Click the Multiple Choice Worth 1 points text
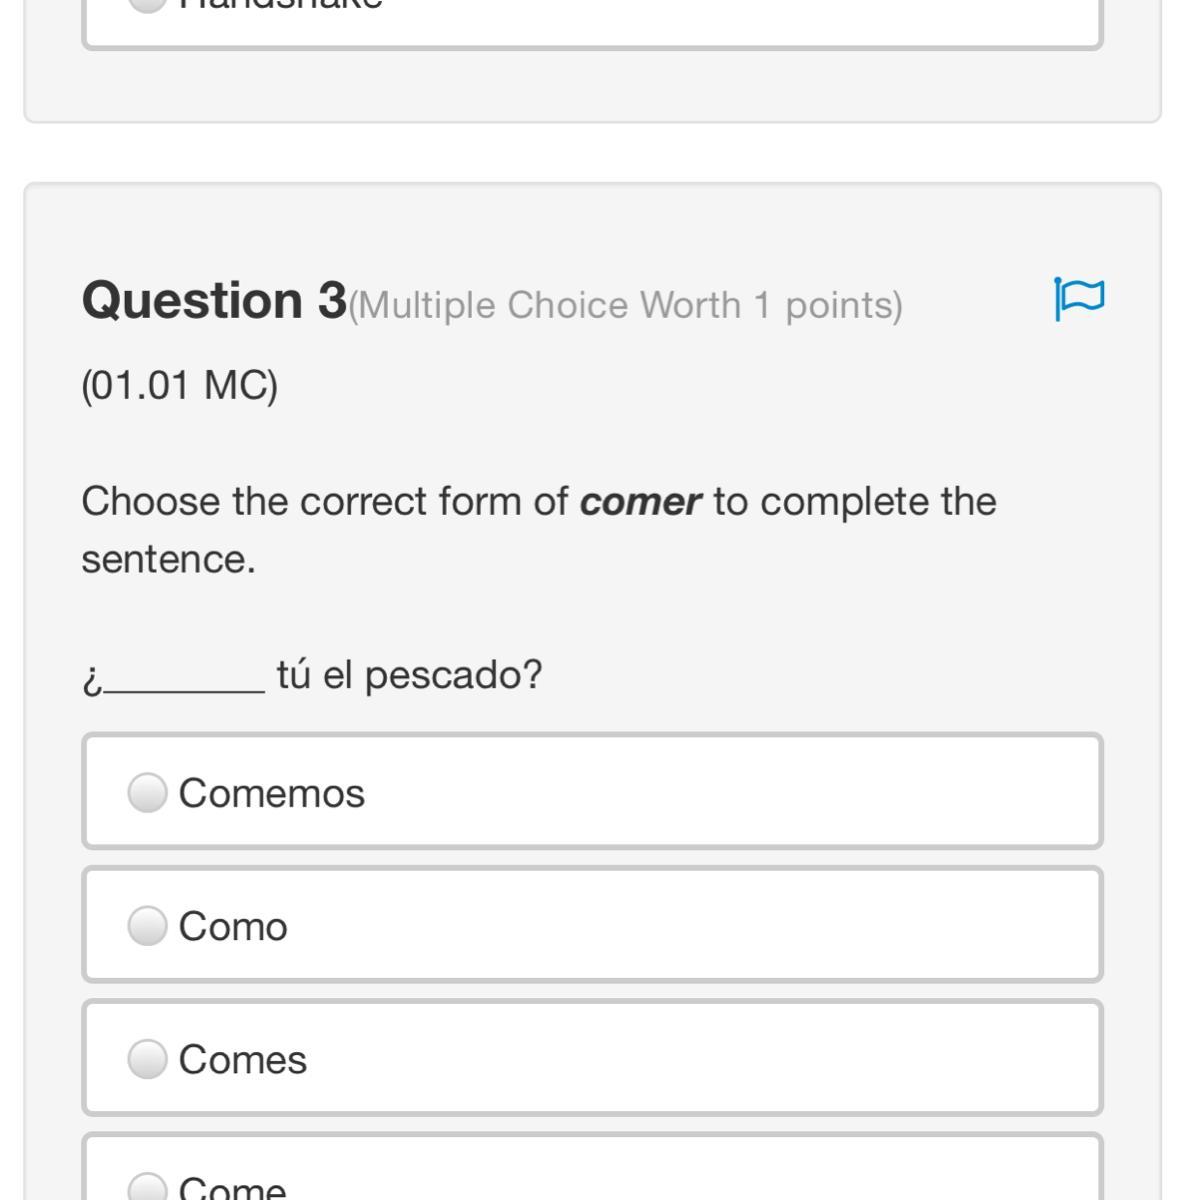Image resolution: width=1198 pixels, height=1200 pixels. pos(626,305)
